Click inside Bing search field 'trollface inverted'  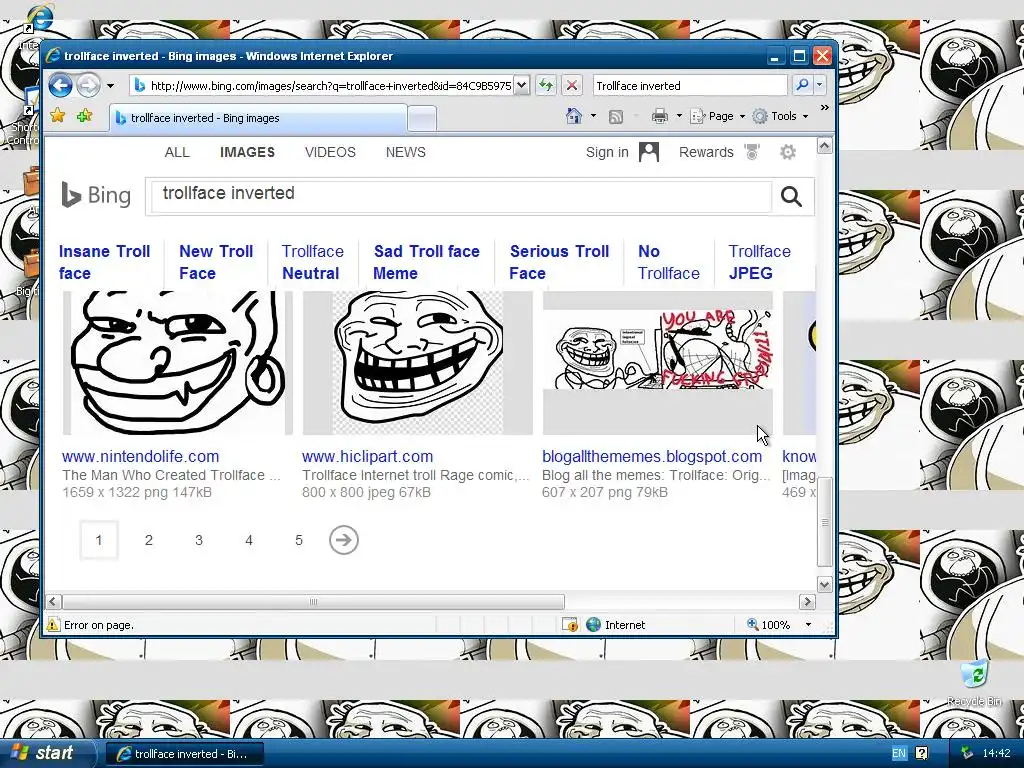pos(461,195)
